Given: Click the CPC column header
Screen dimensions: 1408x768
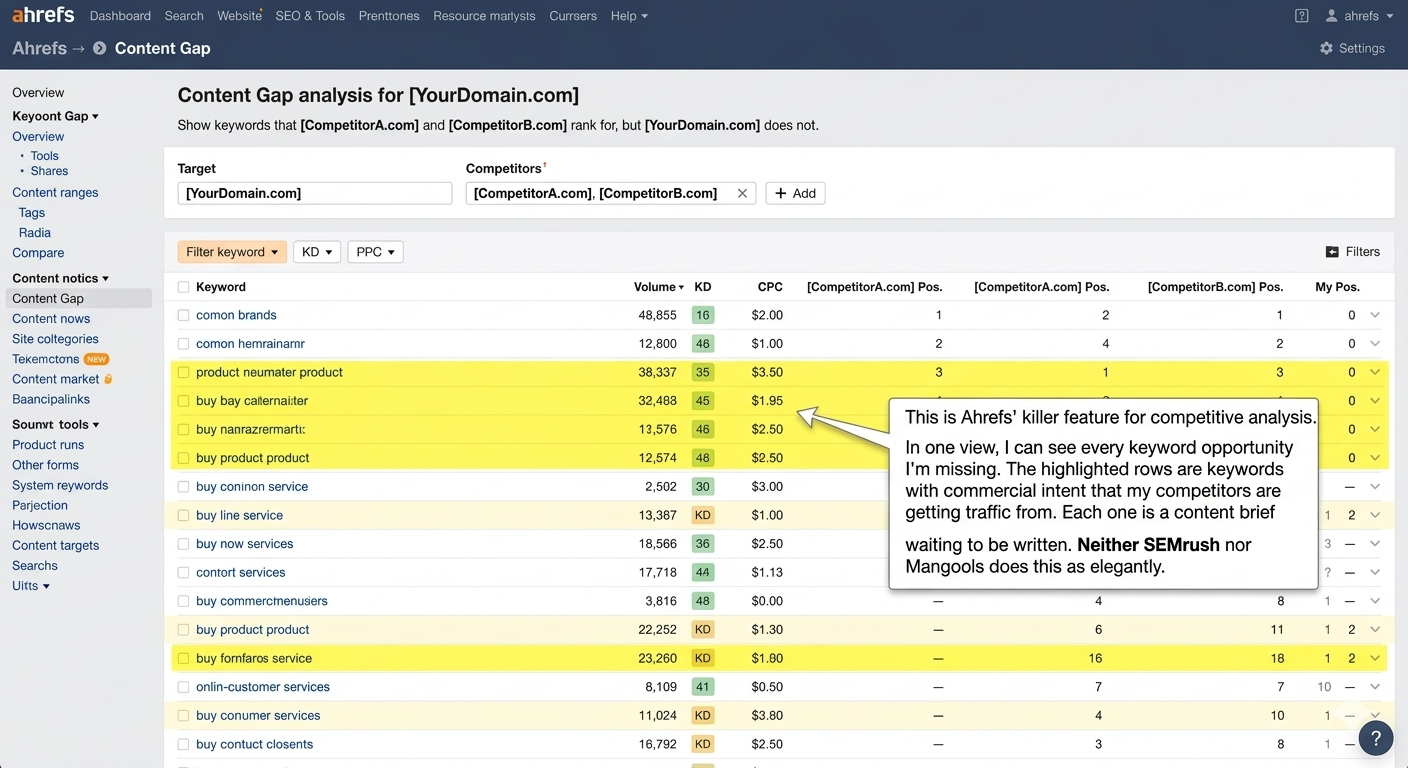Looking at the screenshot, I should [x=770, y=287].
